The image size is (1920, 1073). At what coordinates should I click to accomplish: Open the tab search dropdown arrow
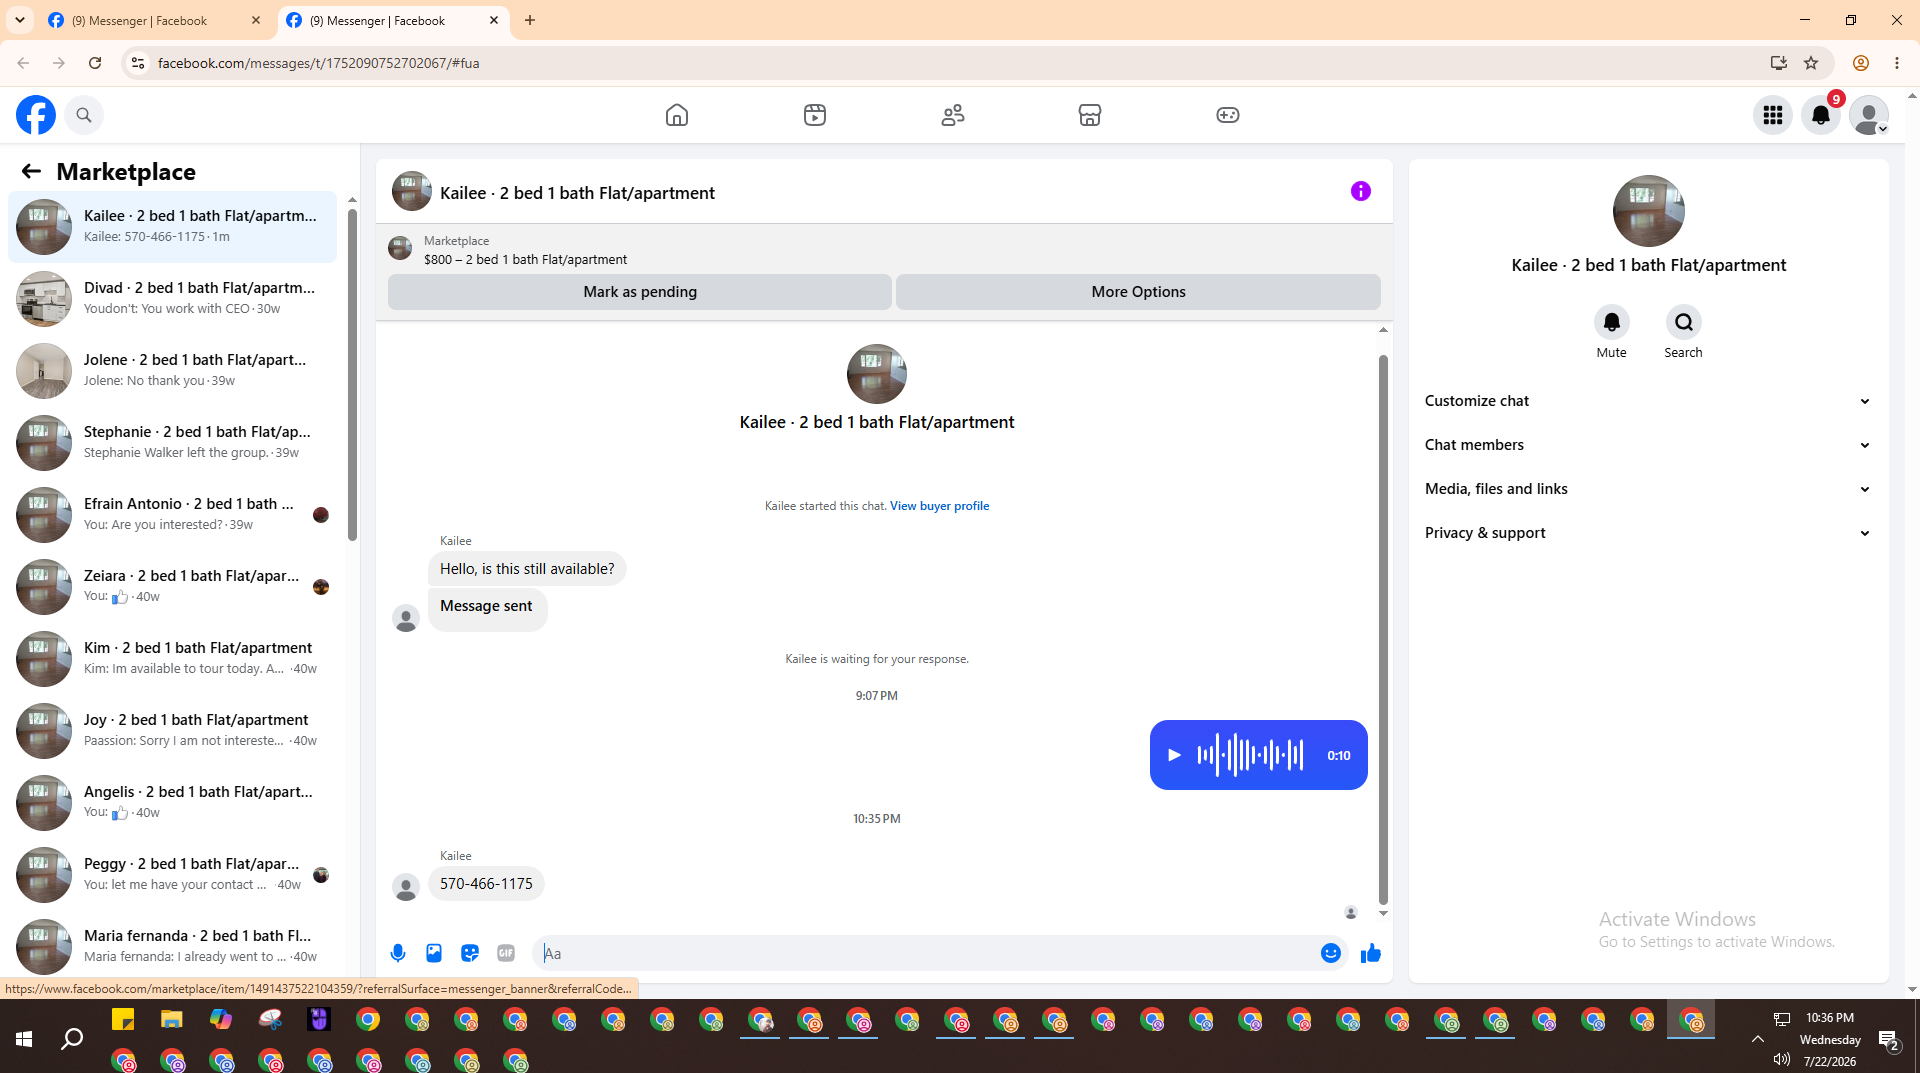(19, 20)
